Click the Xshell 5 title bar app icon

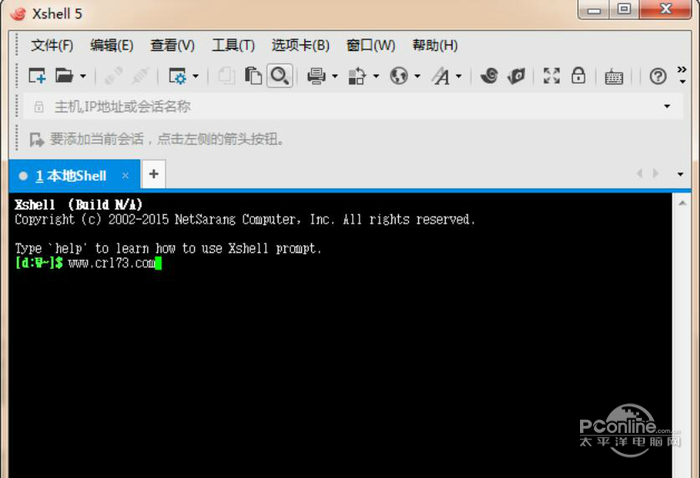pyautogui.click(x=18, y=14)
